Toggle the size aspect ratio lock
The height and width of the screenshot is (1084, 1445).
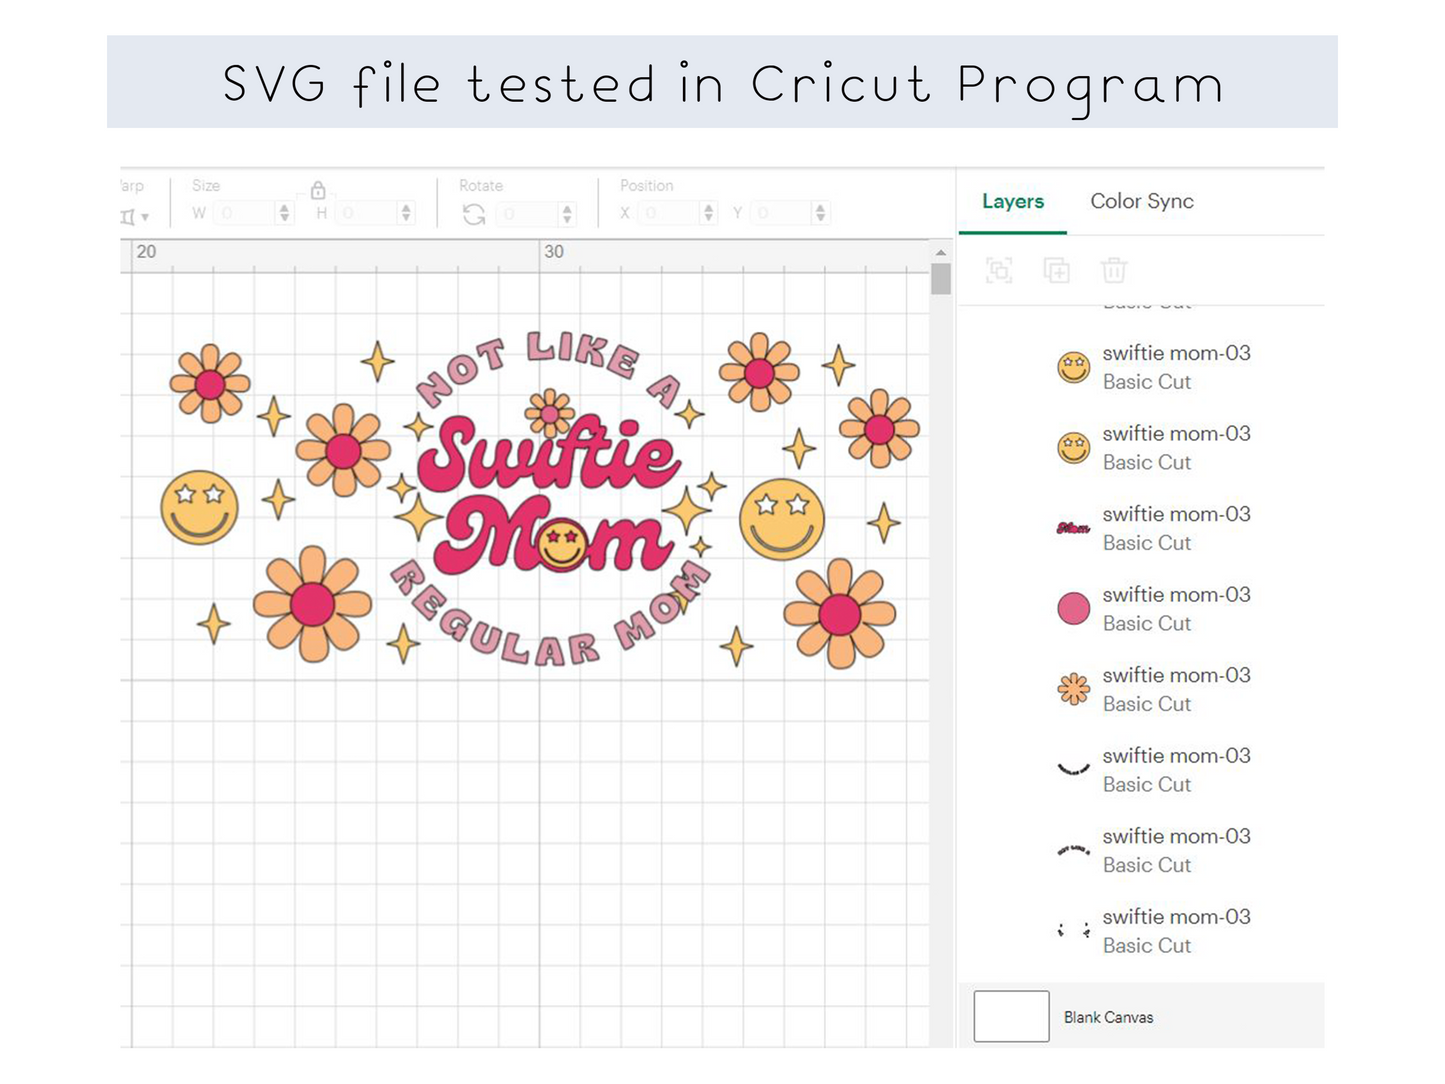tap(318, 190)
